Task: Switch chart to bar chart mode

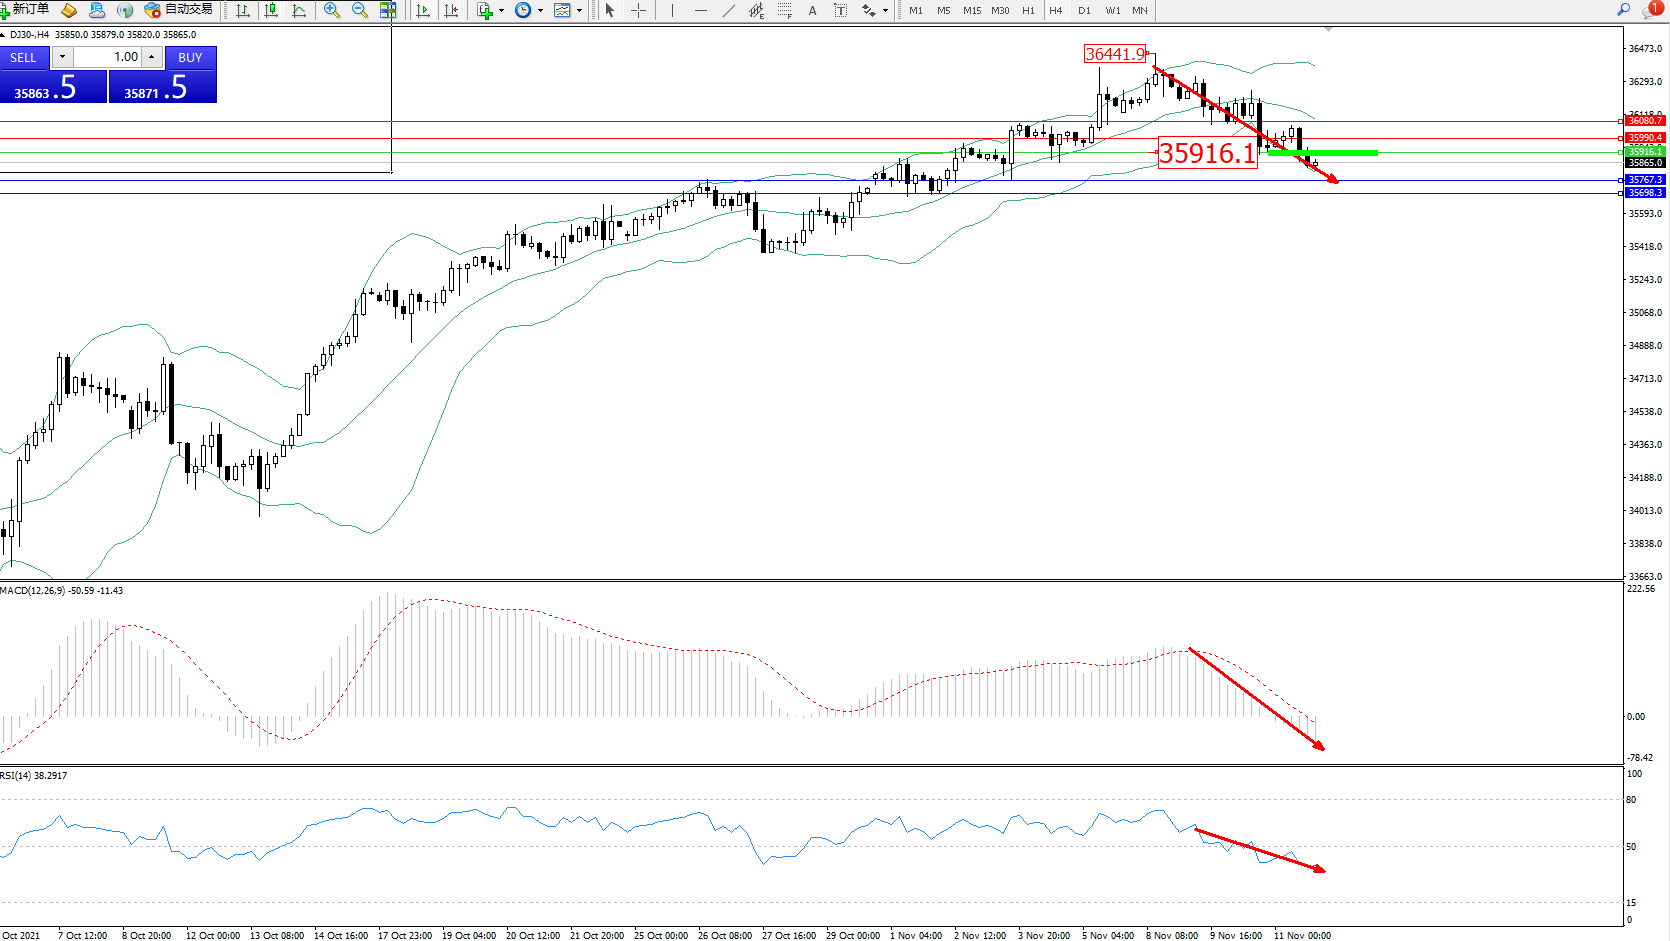Action: [243, 10]
